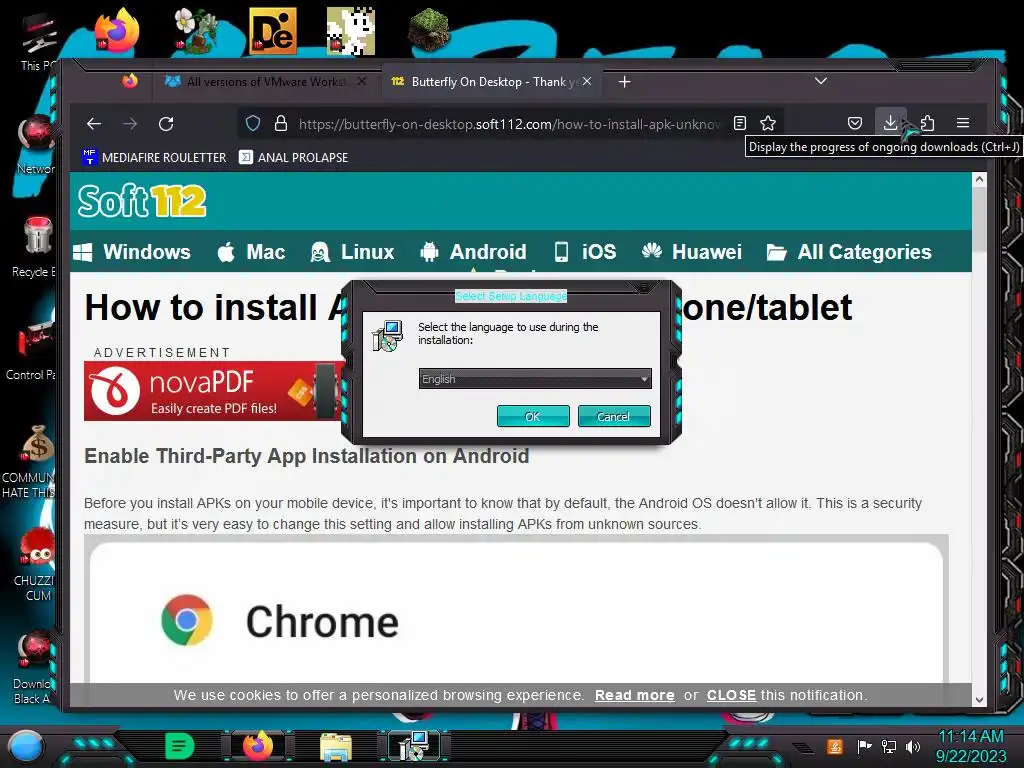This screenshot has height=768, width=1024.
Task: Open the pixel dog desktop shortcut
Action: tap(351, 31)
